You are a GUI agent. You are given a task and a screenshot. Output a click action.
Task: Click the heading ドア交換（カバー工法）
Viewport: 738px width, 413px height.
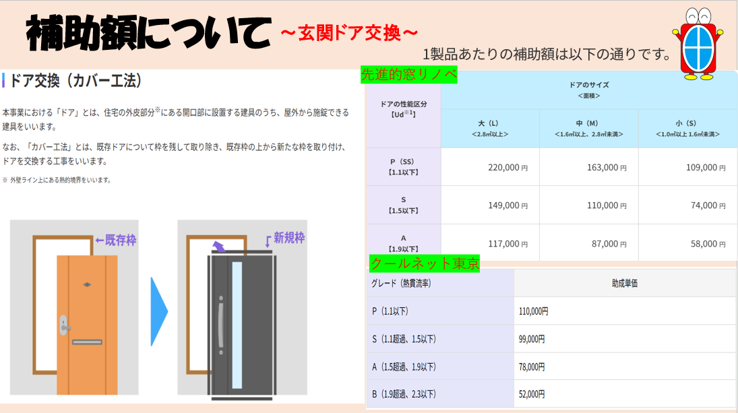(75, 81)
